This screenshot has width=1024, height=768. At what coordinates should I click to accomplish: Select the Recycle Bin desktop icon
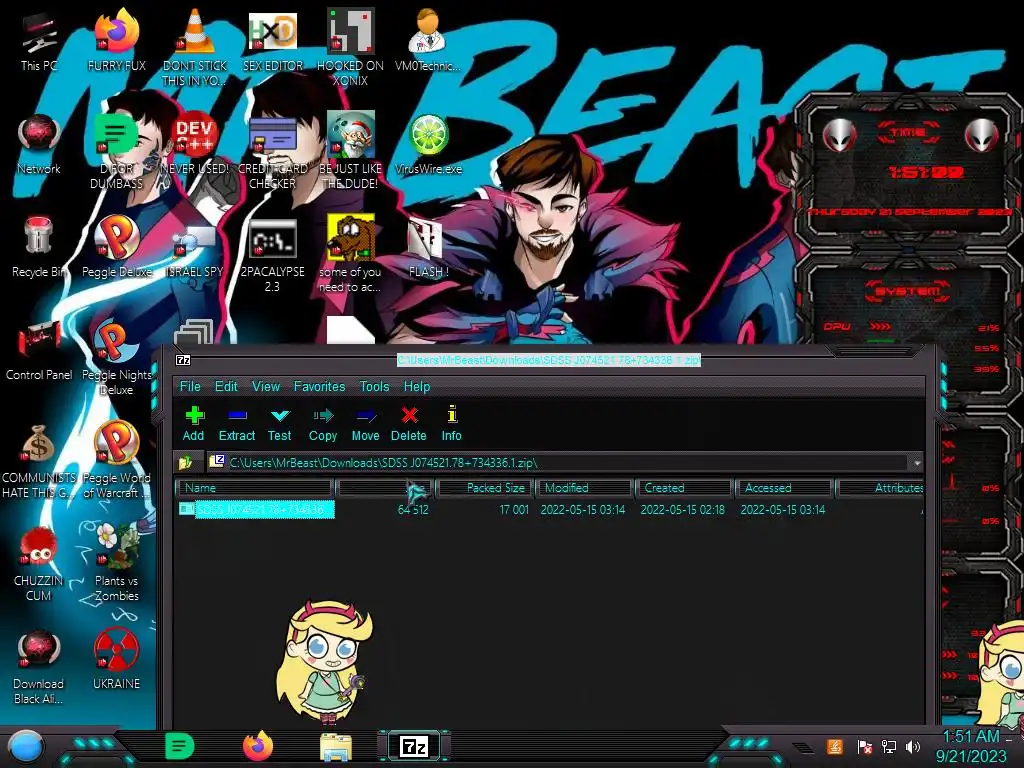pos(39,248)
